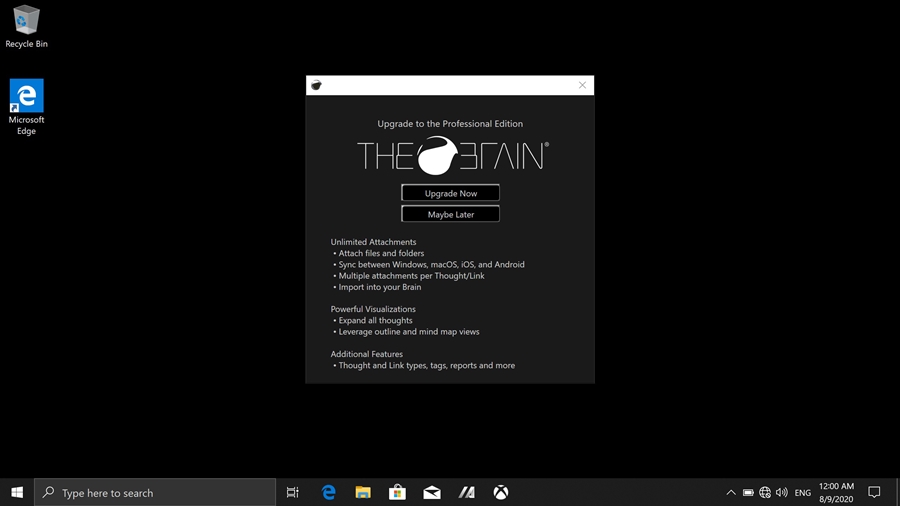
Task: Click 'Thought and Link types, tags, reports' line
Action: [x=426, y=365]
